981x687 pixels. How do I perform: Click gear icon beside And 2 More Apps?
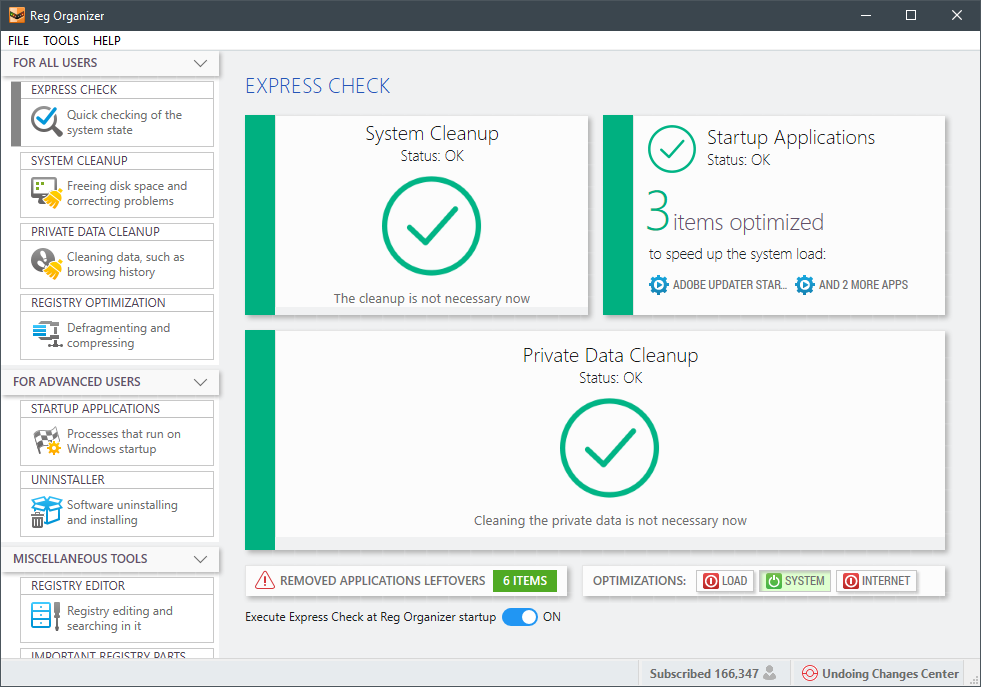pos(805,285)
